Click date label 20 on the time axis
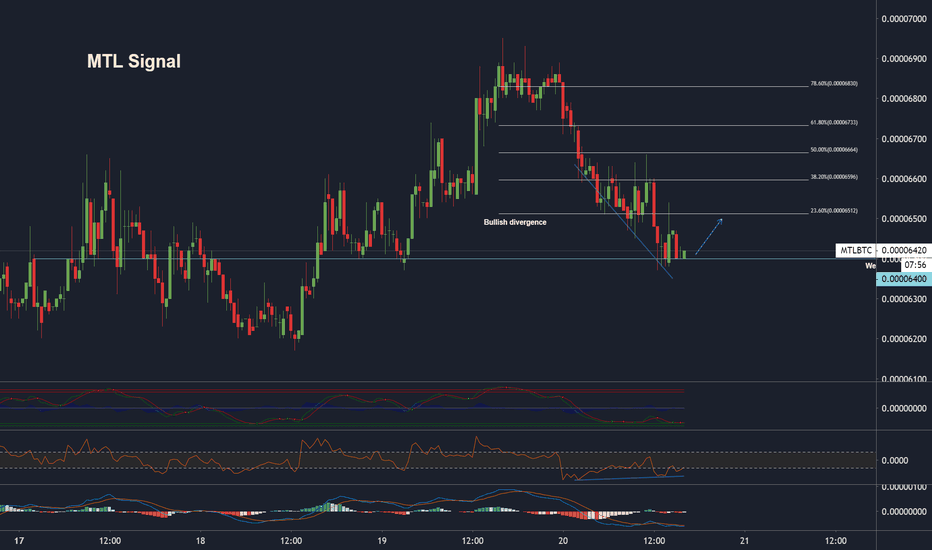This screenshot has height=550, width=932. coord(563,540)
